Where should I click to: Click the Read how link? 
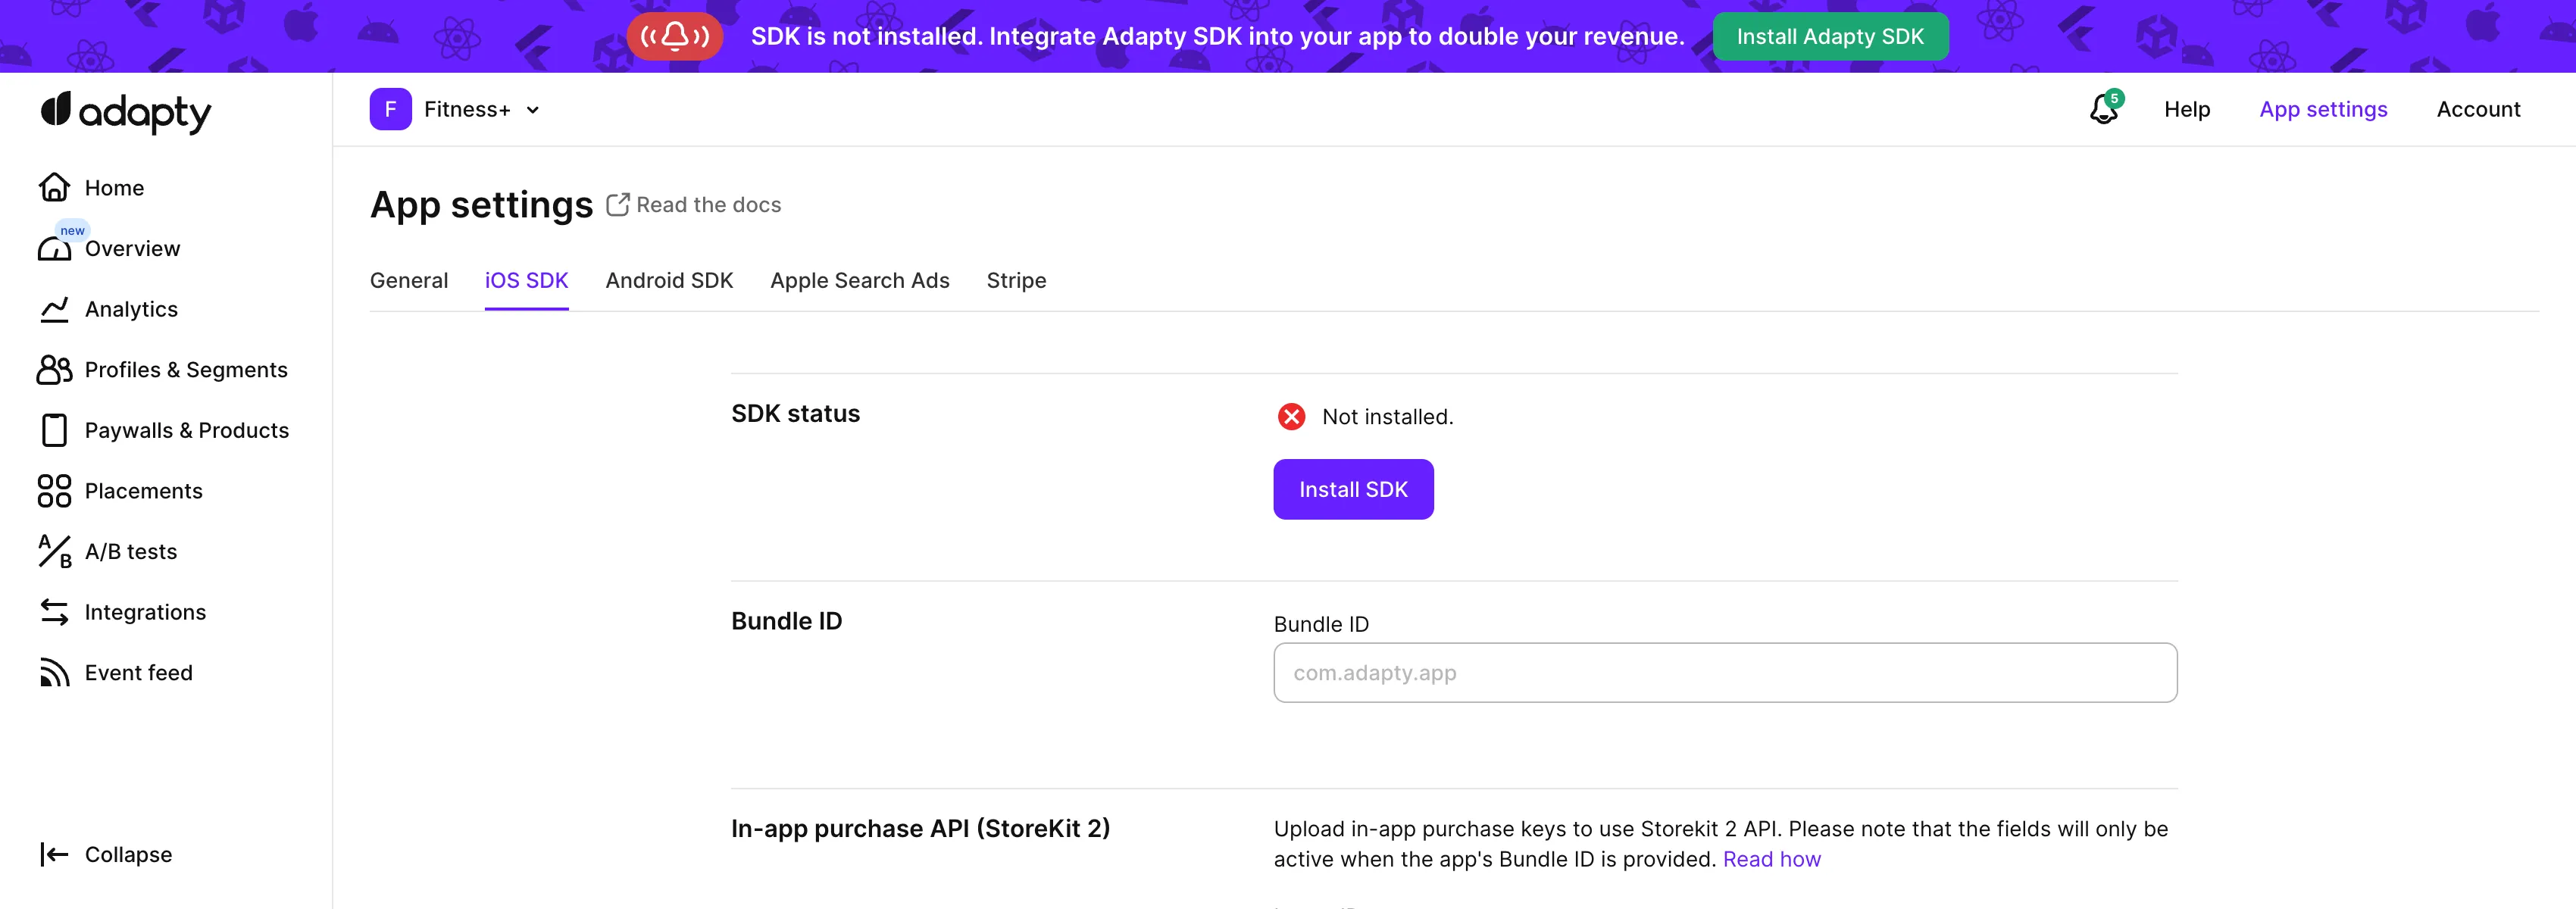1771,859
